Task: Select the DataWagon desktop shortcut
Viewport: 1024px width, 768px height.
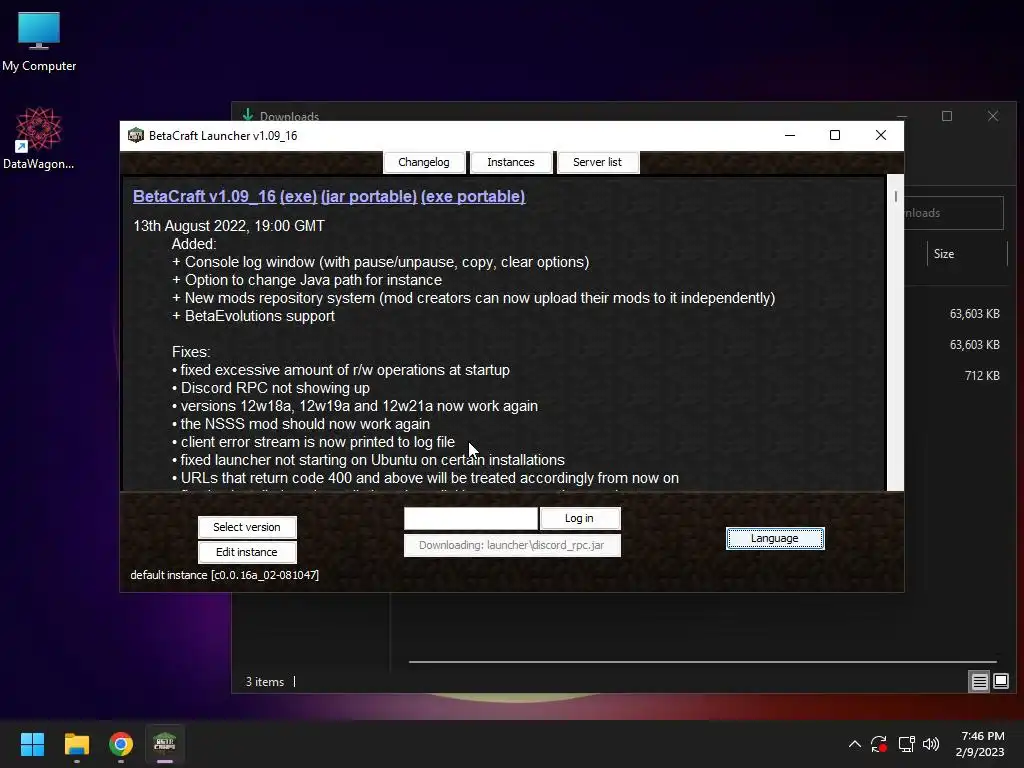Action: point(39,138)
